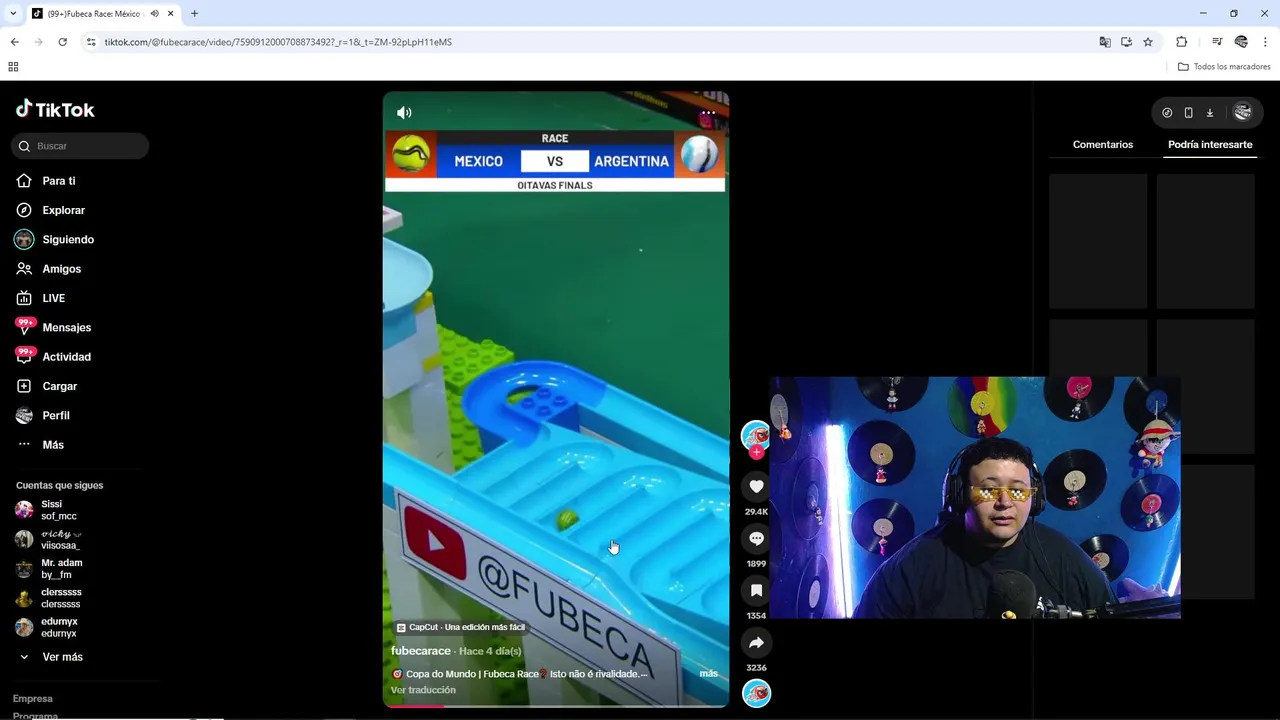The width and height of the screenshot is (1280, 720).
Task: Click the red video progress bar
Action: tap(555, 705)
